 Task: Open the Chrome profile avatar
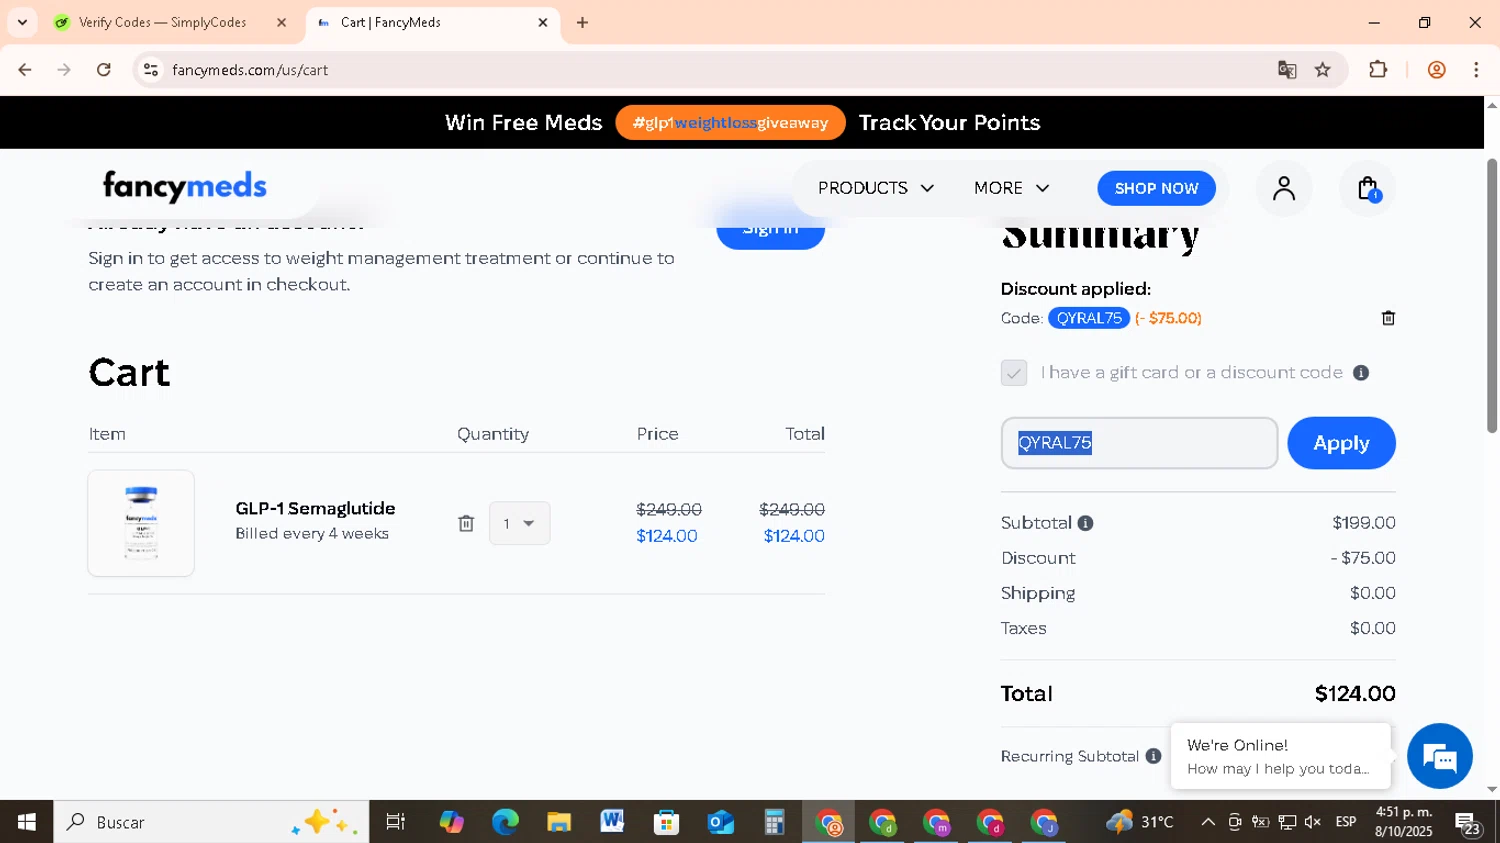(x=1437, y=70)
